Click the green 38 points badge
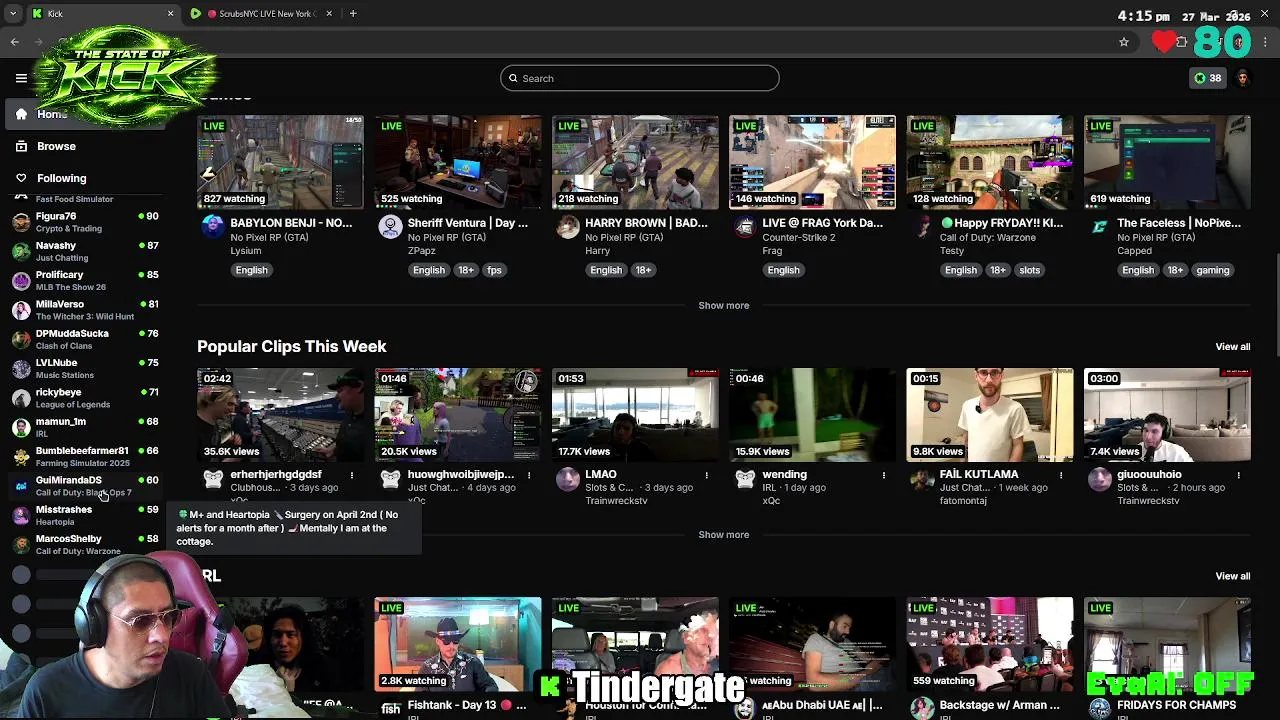The image size is (1280, 720). [1208, 78]
